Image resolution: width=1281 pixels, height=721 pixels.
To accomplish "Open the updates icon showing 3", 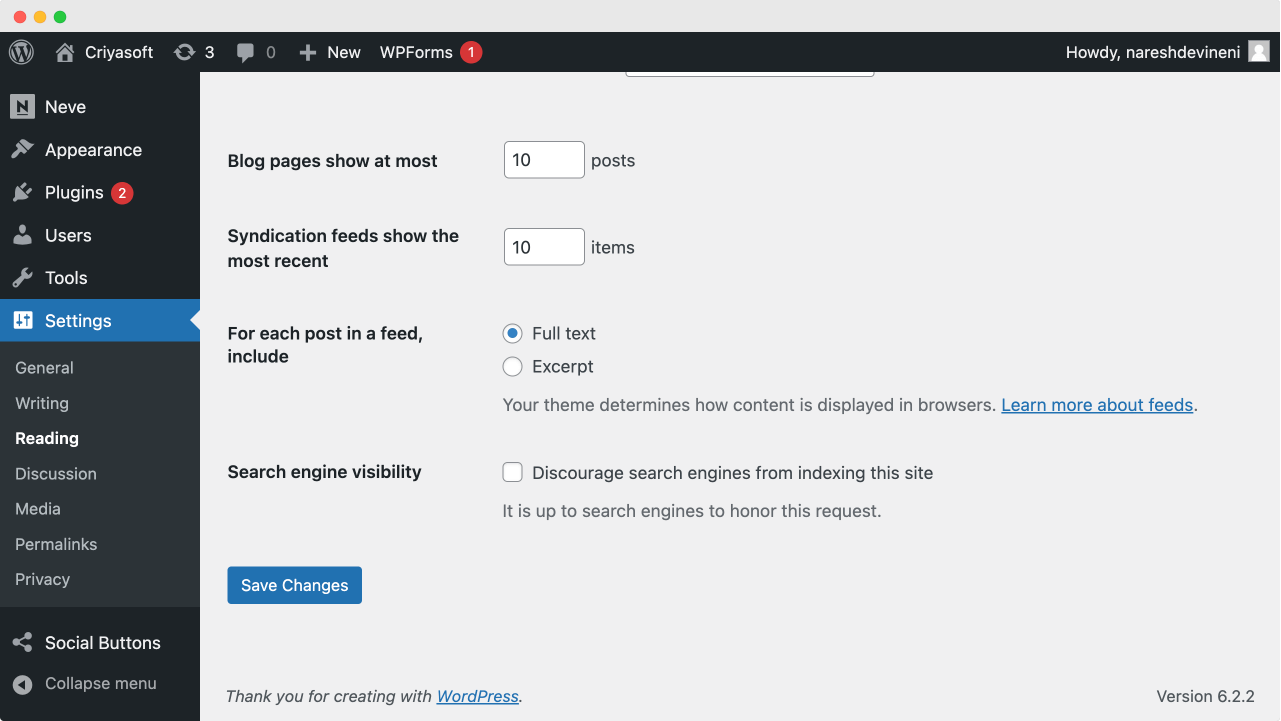I will coord(184,52).
